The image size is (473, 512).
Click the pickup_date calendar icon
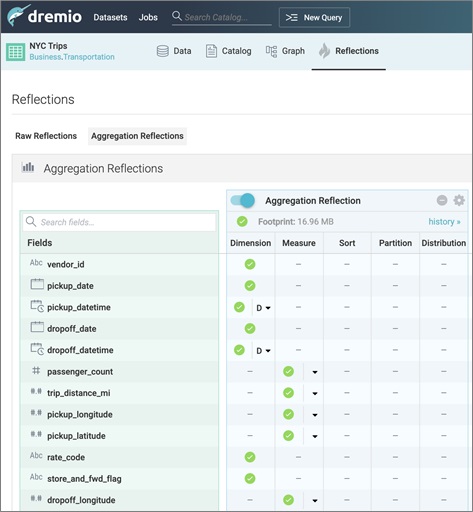pos(37,284)
